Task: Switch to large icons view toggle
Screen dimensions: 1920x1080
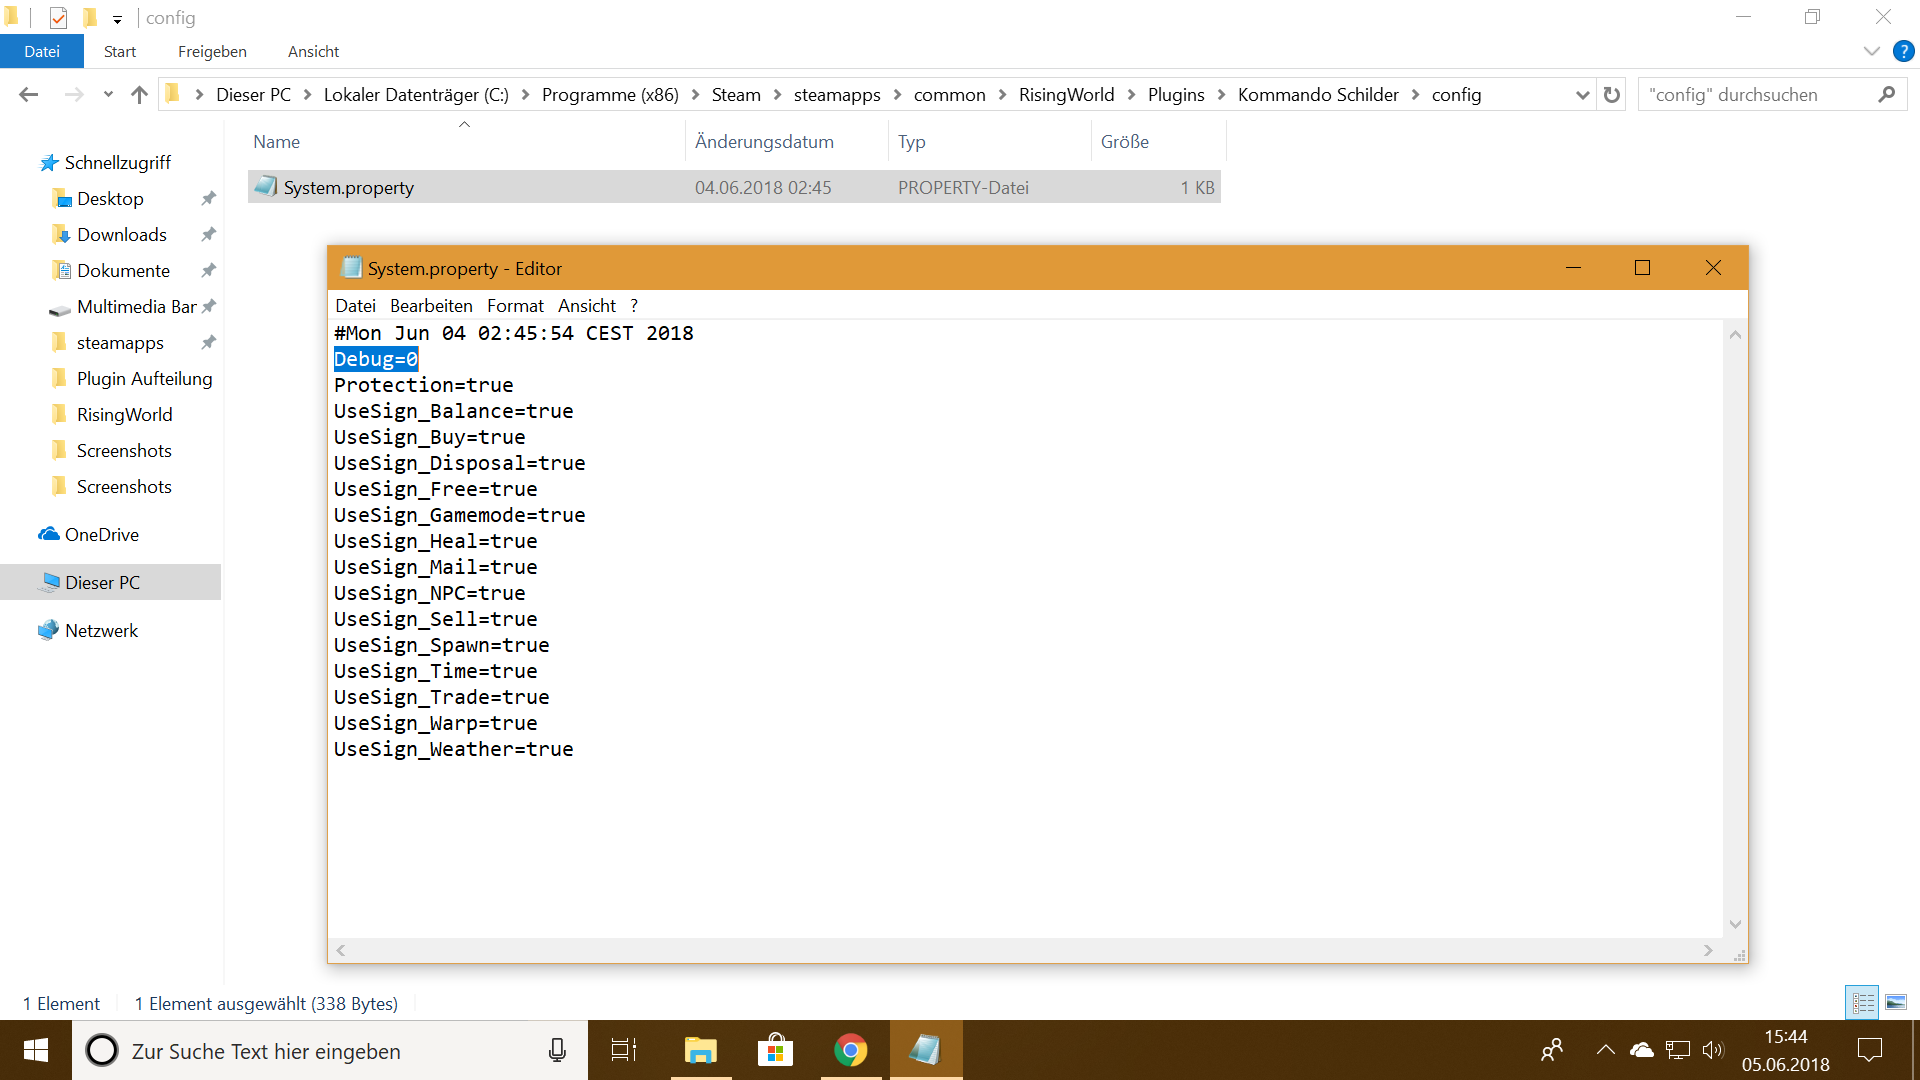Action: [1896, 1003]
